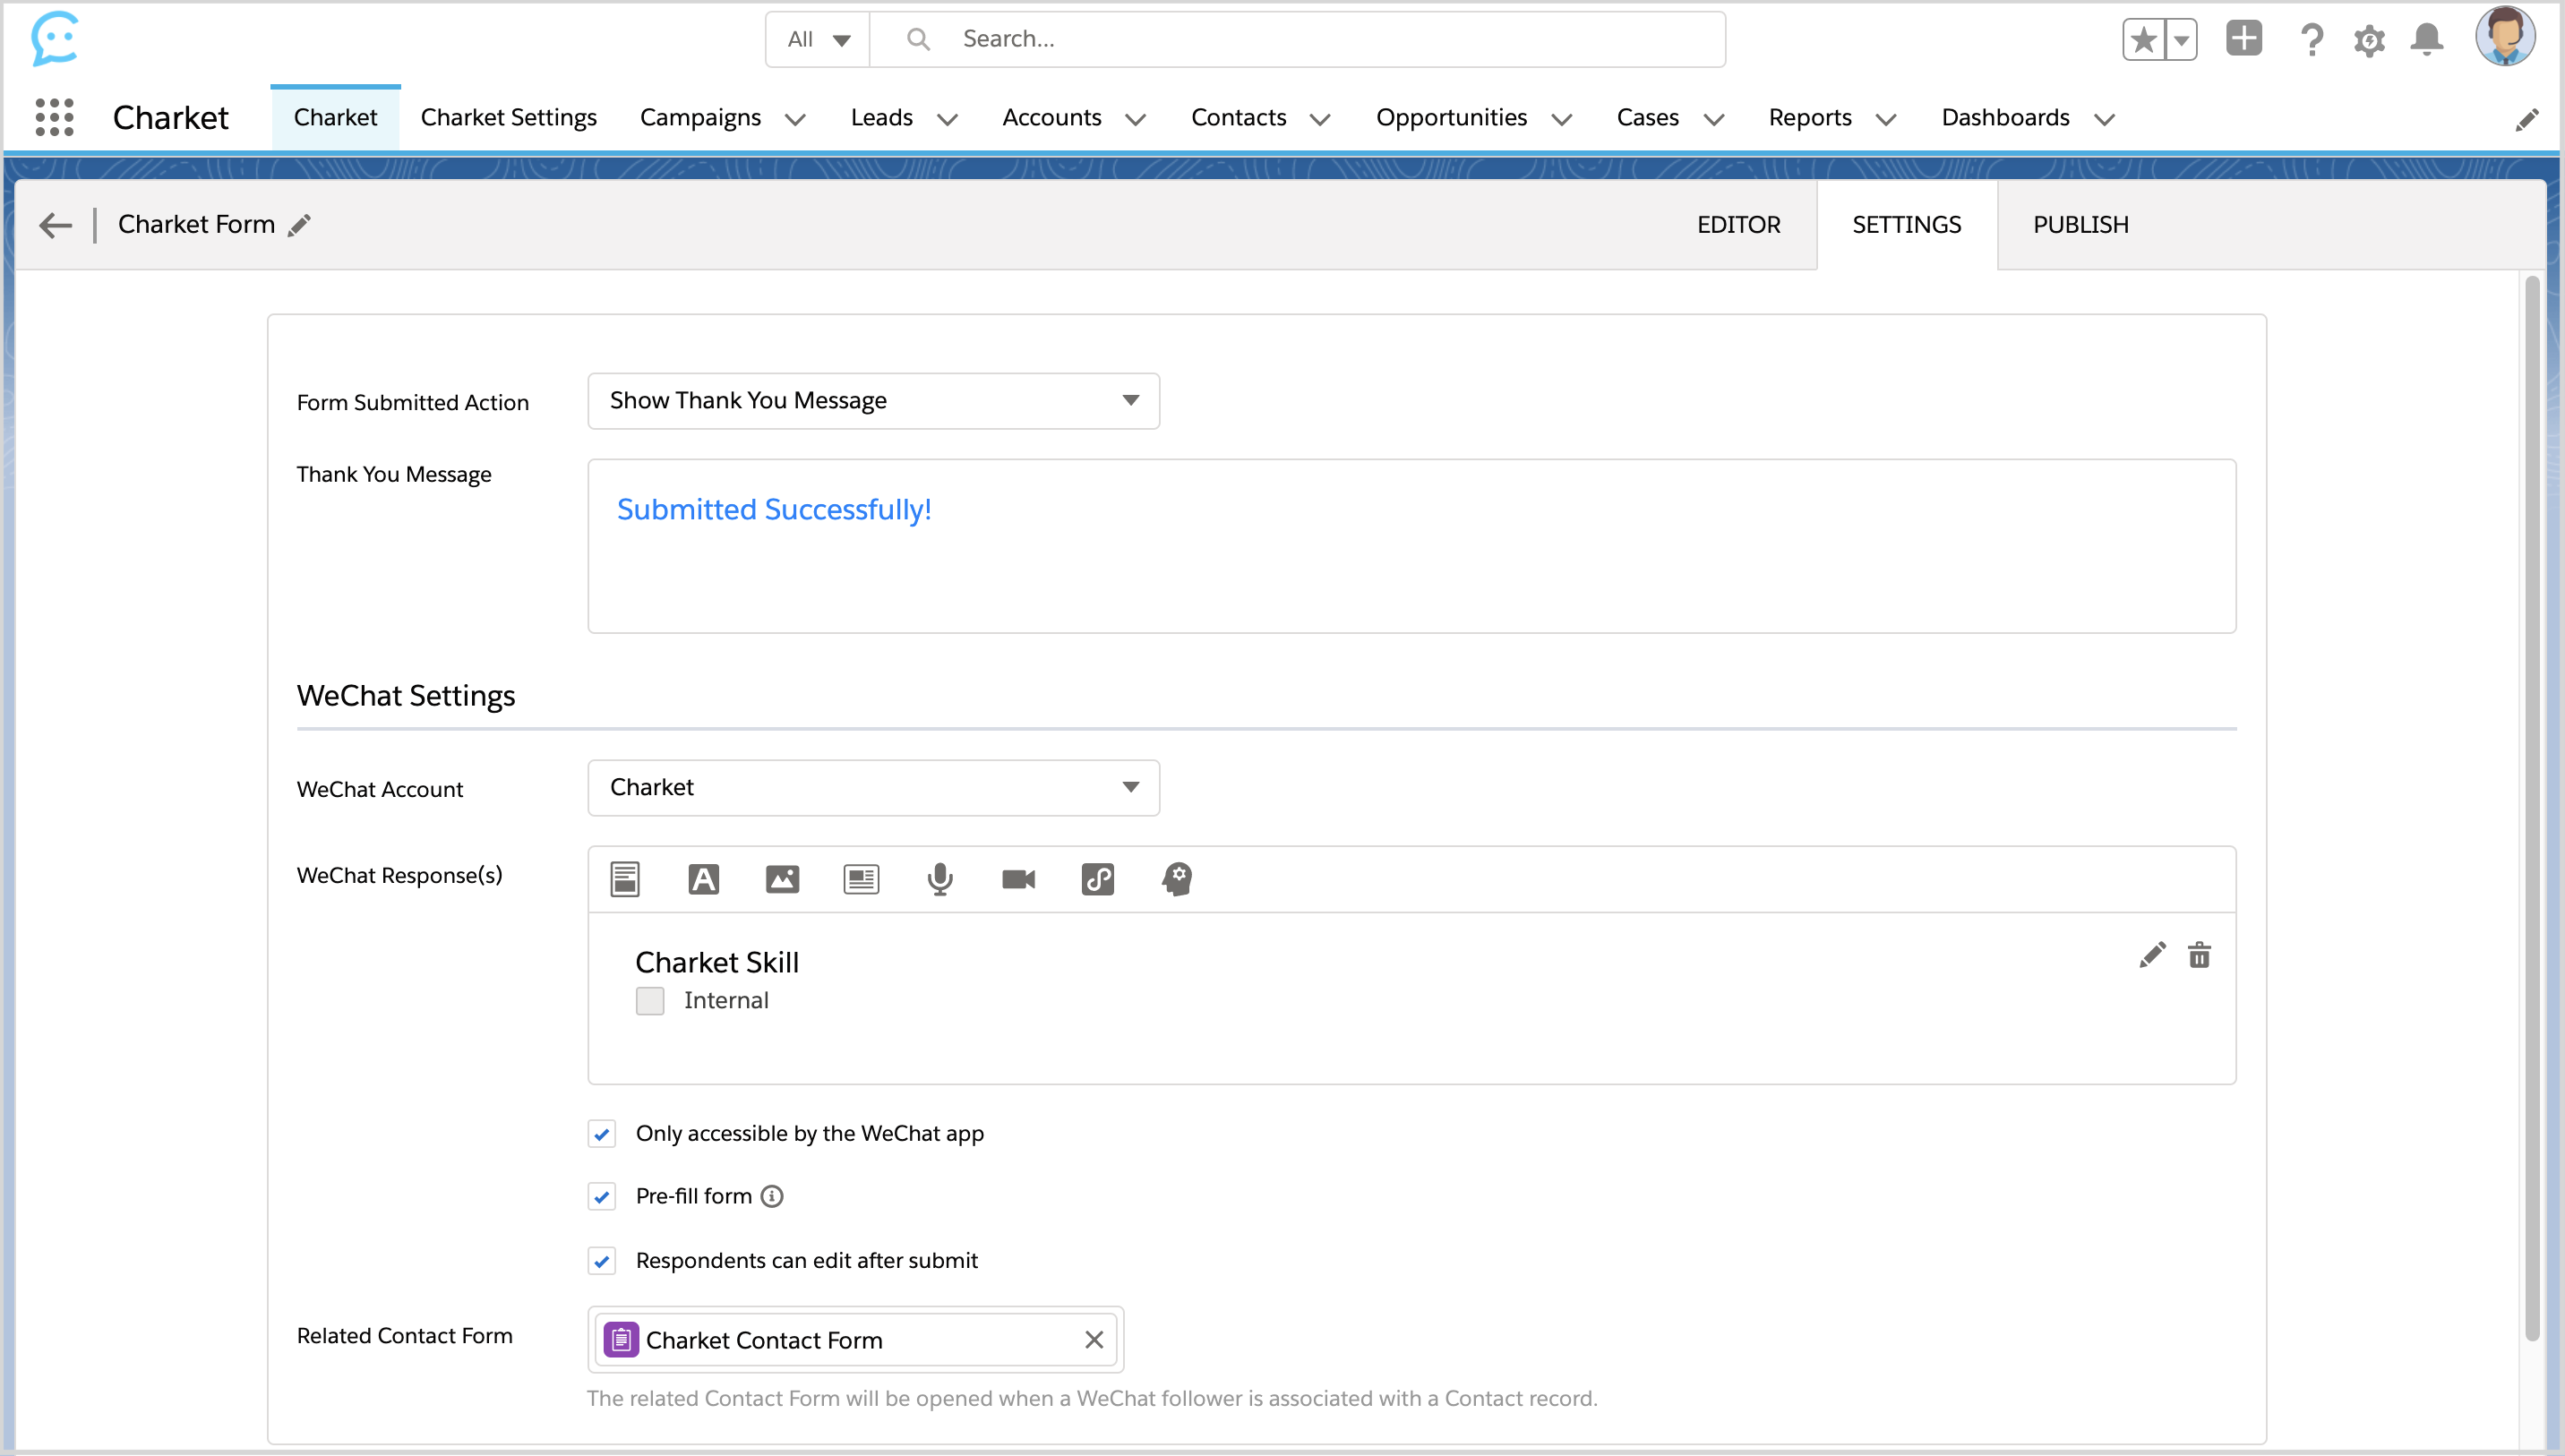Uncheck Respondents can edit after submit

point(602,1261)
